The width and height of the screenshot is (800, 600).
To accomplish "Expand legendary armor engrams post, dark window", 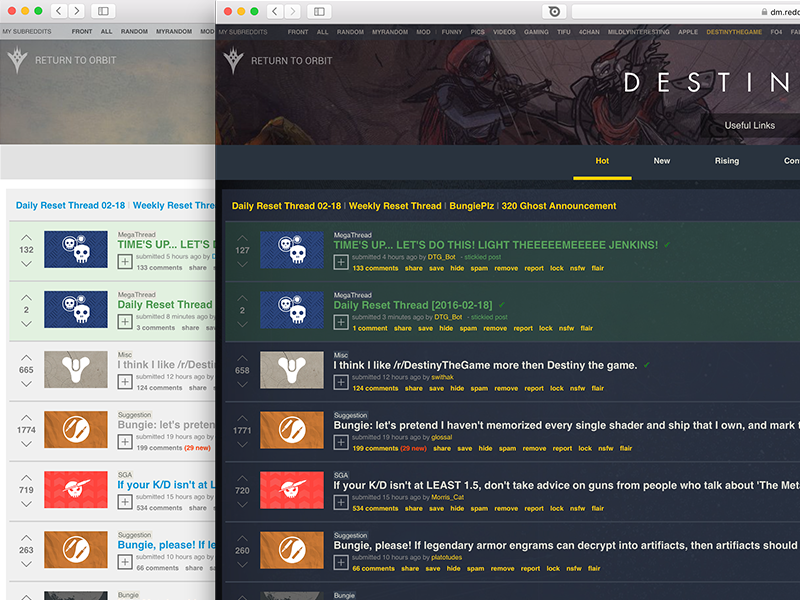I will click(x=341, y=563).
